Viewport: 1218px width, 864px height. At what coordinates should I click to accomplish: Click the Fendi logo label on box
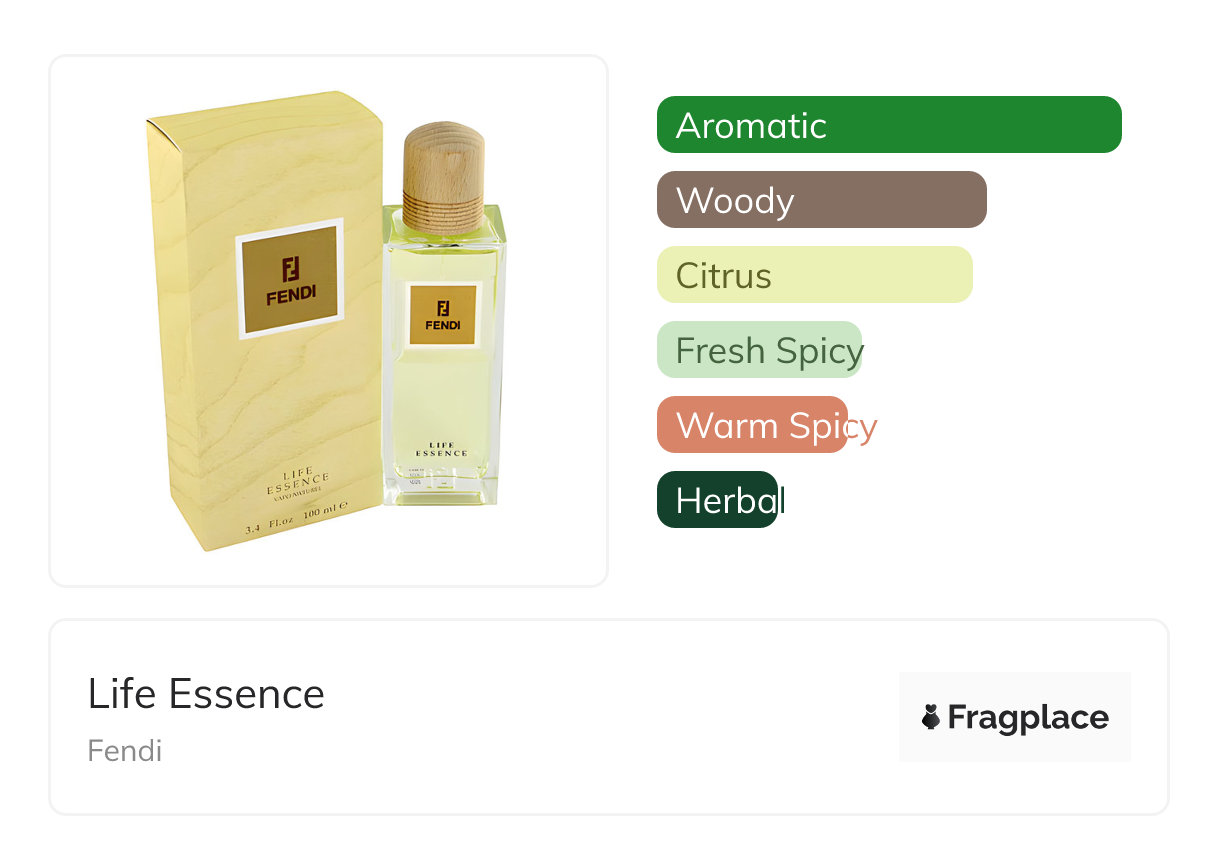coord(290,278)
